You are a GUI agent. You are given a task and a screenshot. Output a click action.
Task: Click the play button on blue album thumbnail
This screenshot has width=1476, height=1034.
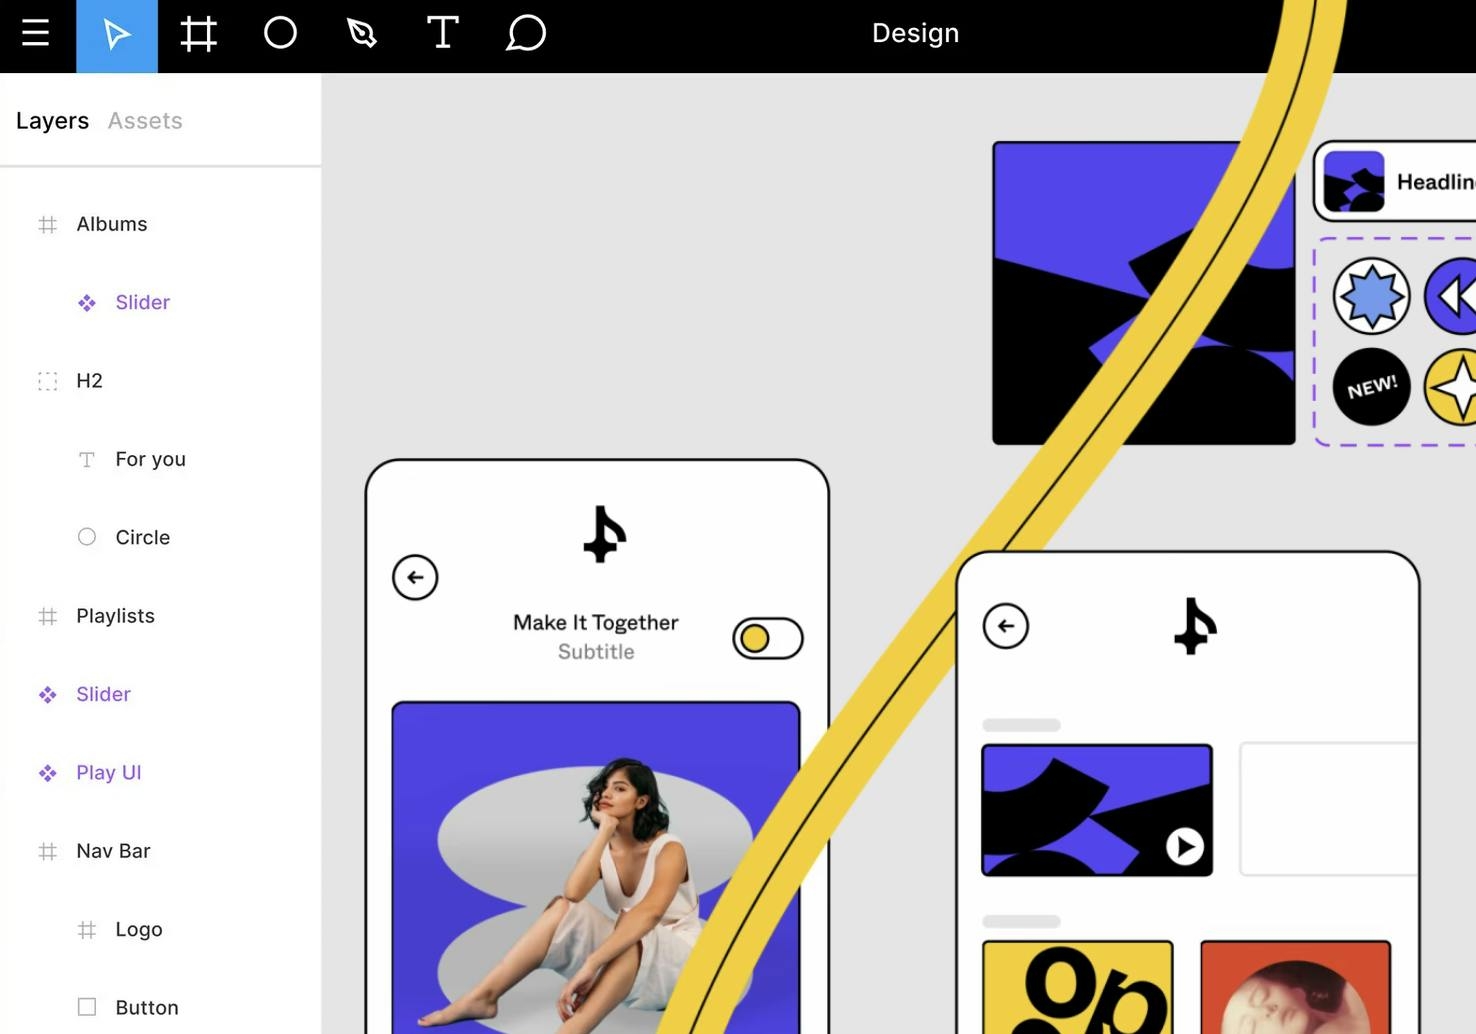click(x=1185, y=847)
